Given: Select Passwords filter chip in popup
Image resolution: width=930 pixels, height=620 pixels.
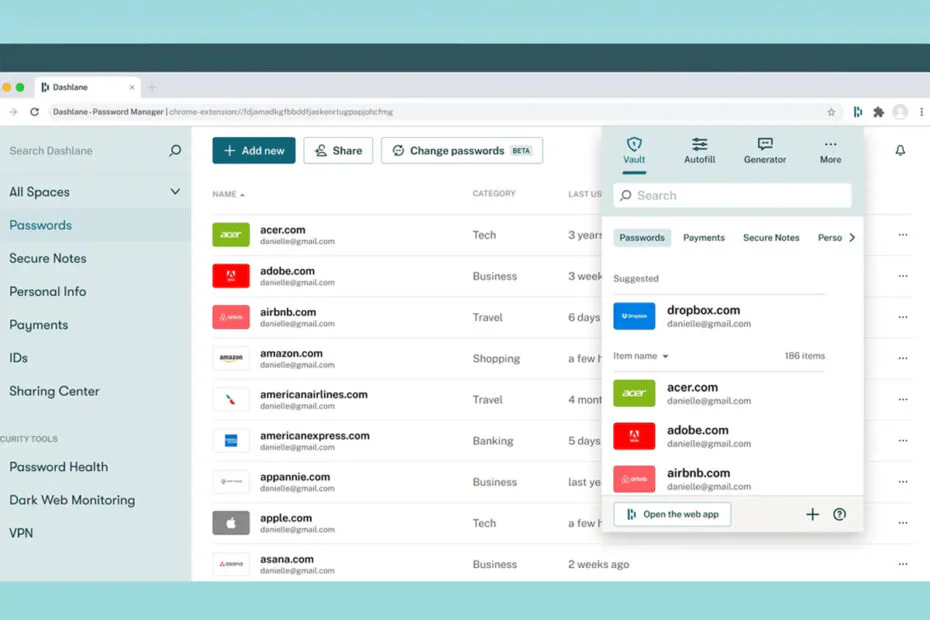Looking at the screenshot, I should coord(642,237).
